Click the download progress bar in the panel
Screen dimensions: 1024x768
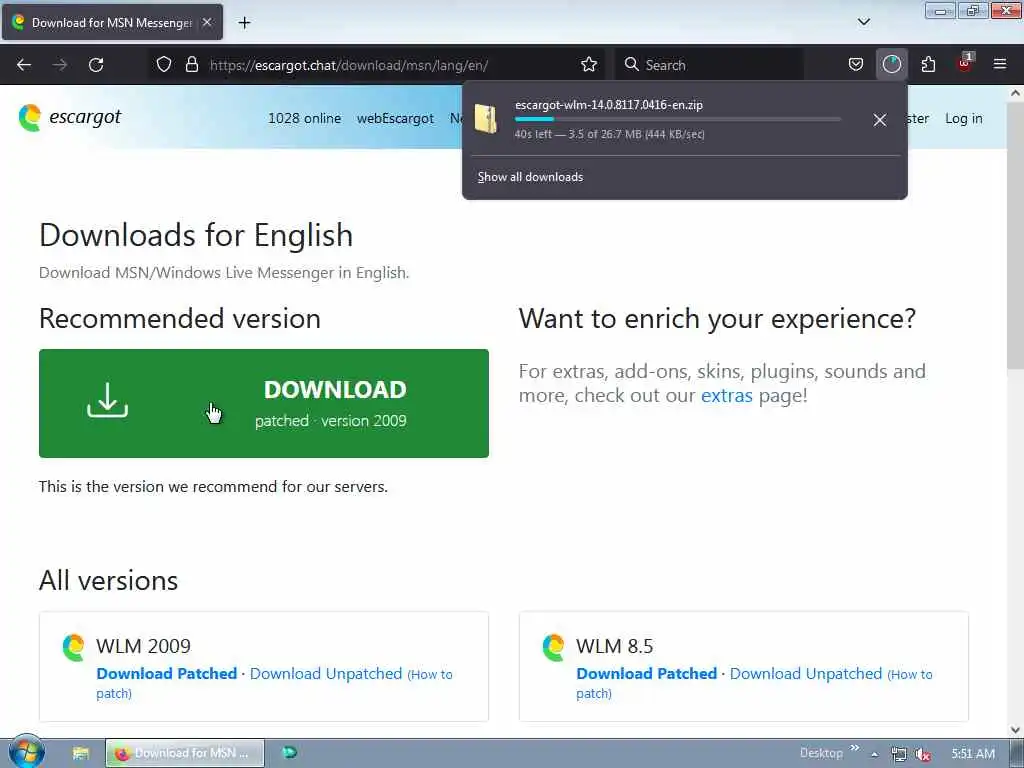677,119
